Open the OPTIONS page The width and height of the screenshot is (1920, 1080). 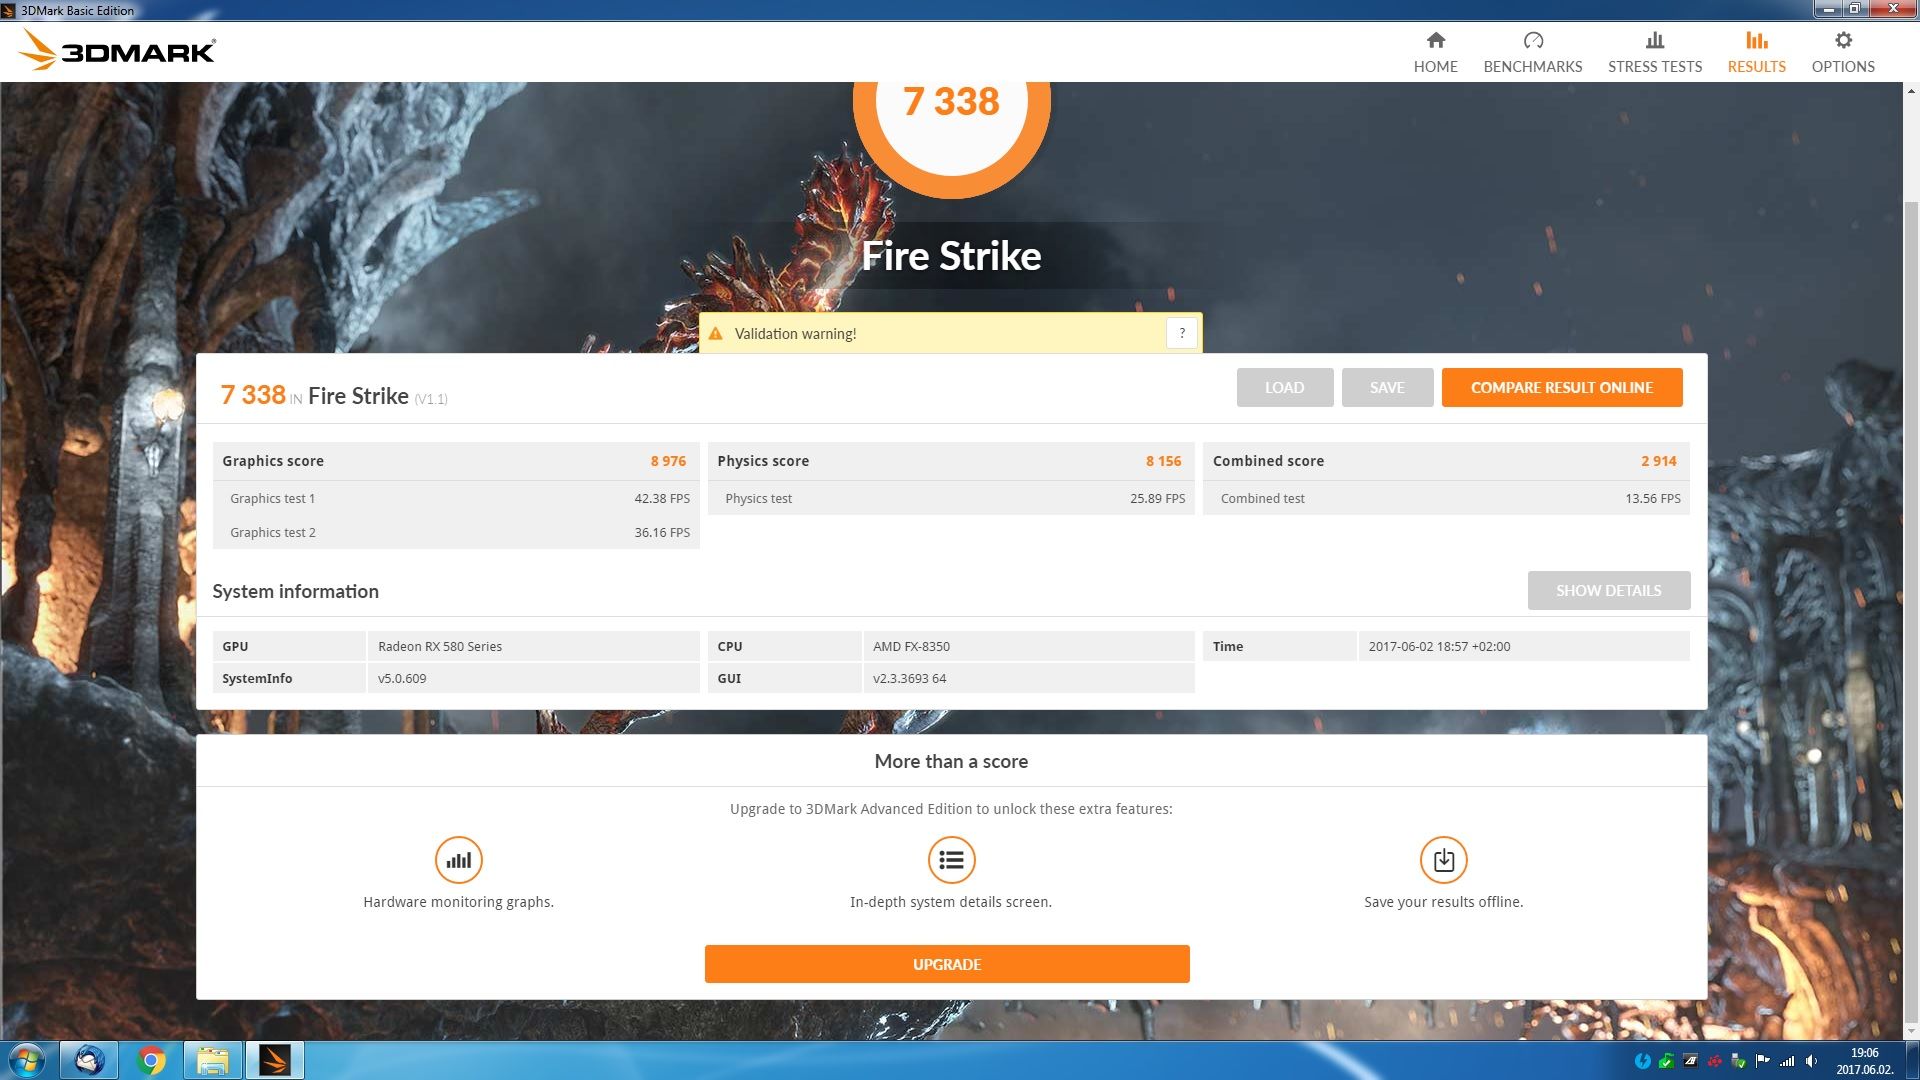[1842, 52]
